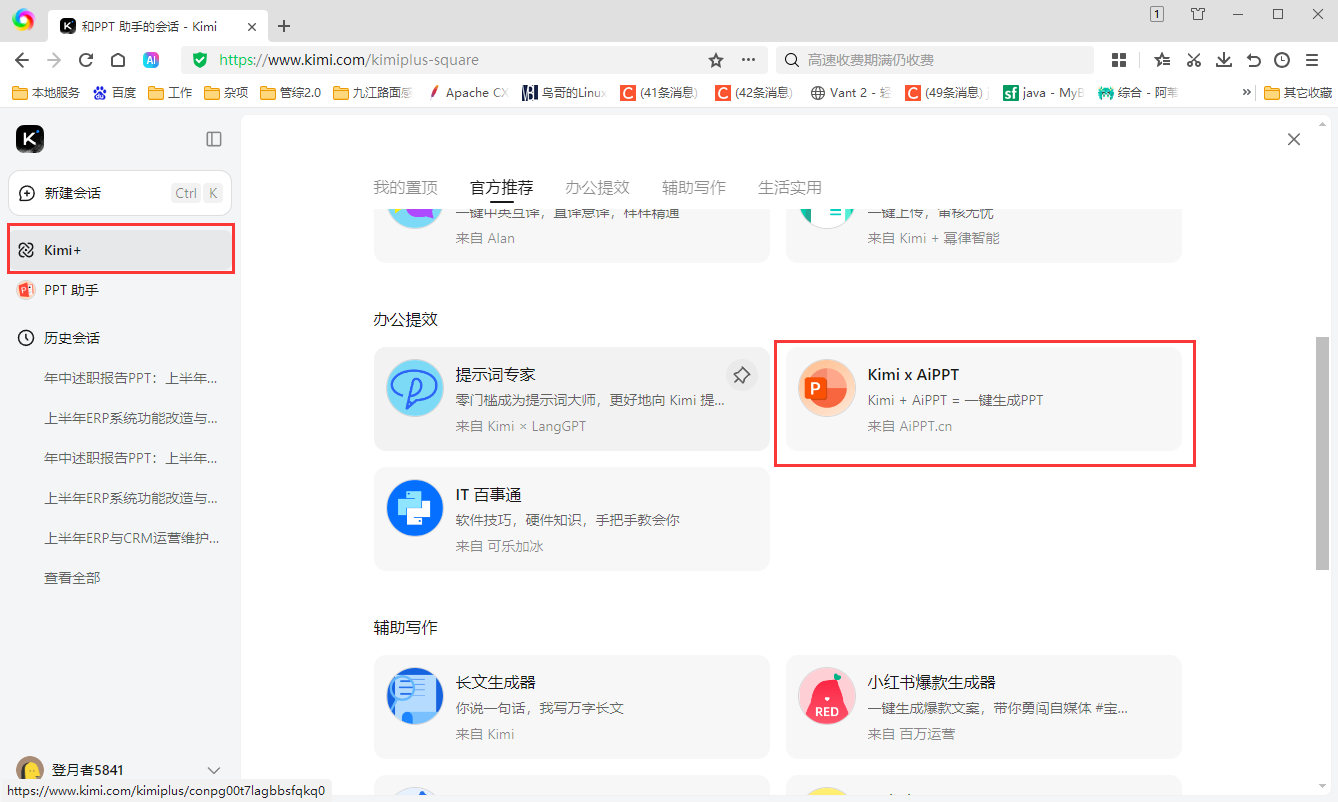Switch to 我的置顶 tab
1338x802 pixels.
[x=406, y=187]
